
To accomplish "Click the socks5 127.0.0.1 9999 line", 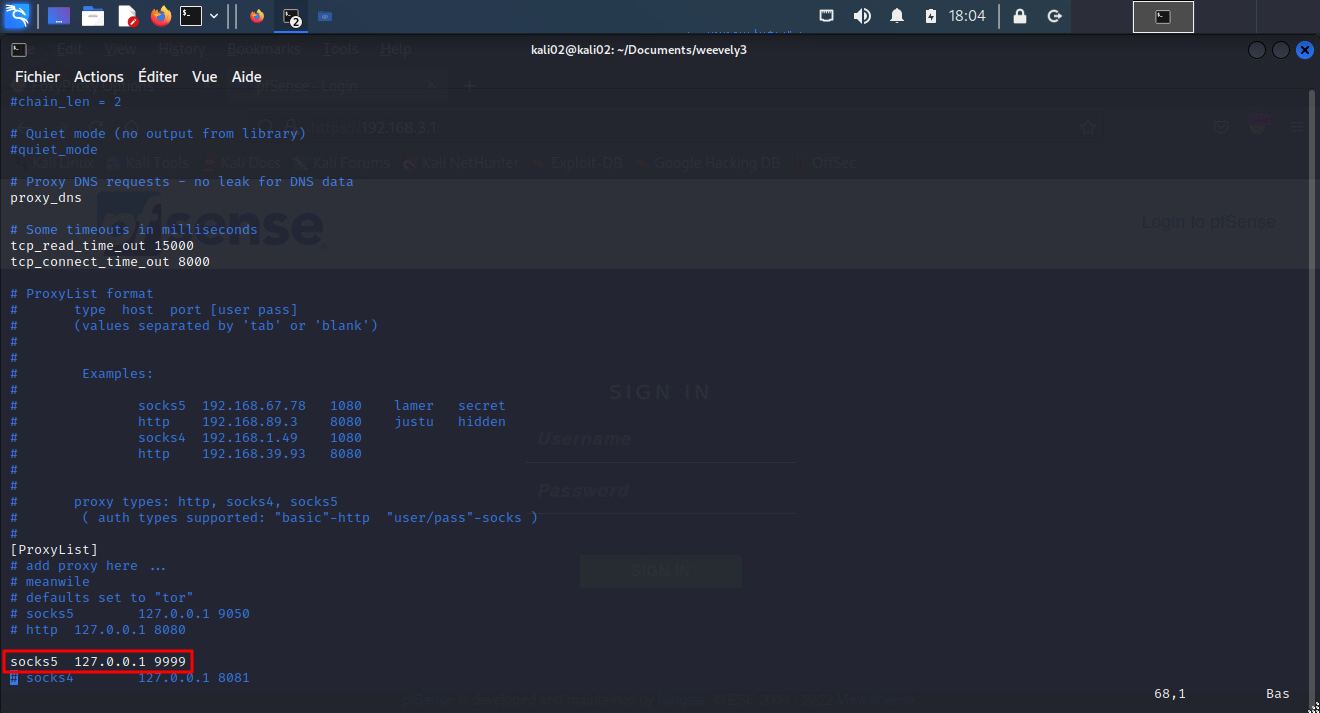I will [97, 661].
